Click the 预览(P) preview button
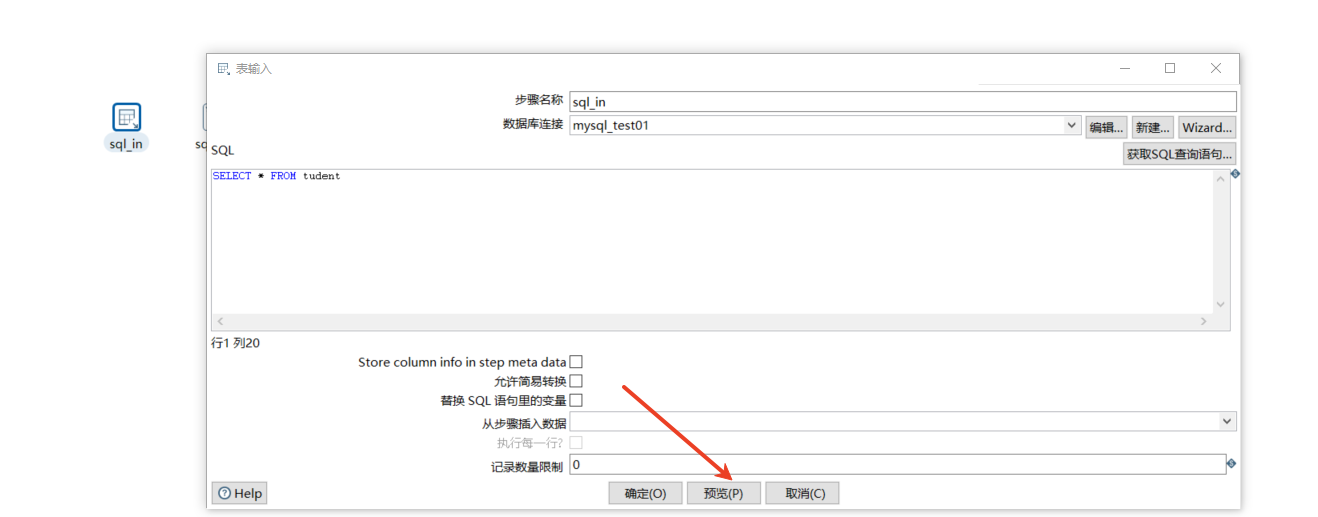The width and height of the screenshot is (1318, 517). coord(723,493)
